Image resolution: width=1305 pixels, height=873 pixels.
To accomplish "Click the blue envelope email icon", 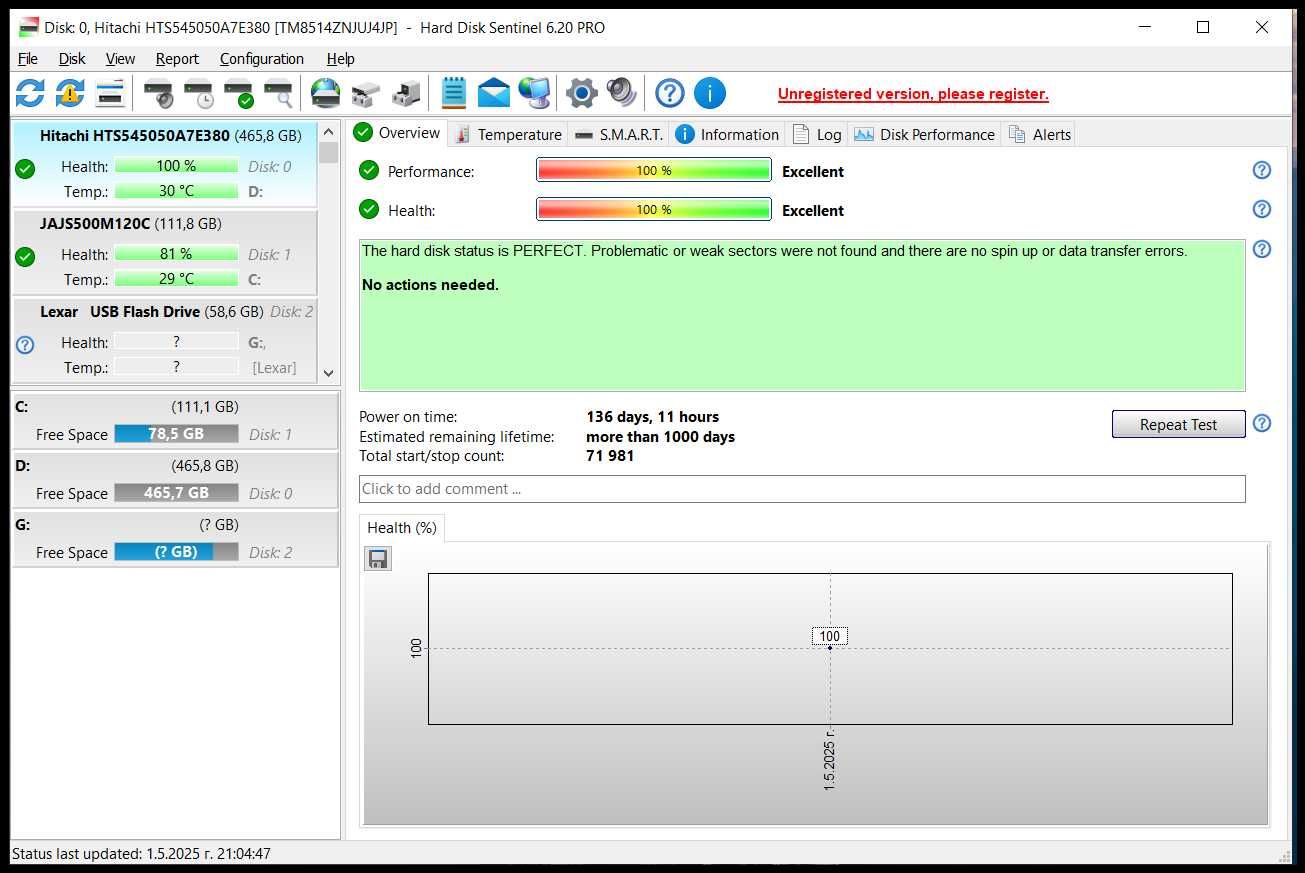I will (x=493, y=94).
